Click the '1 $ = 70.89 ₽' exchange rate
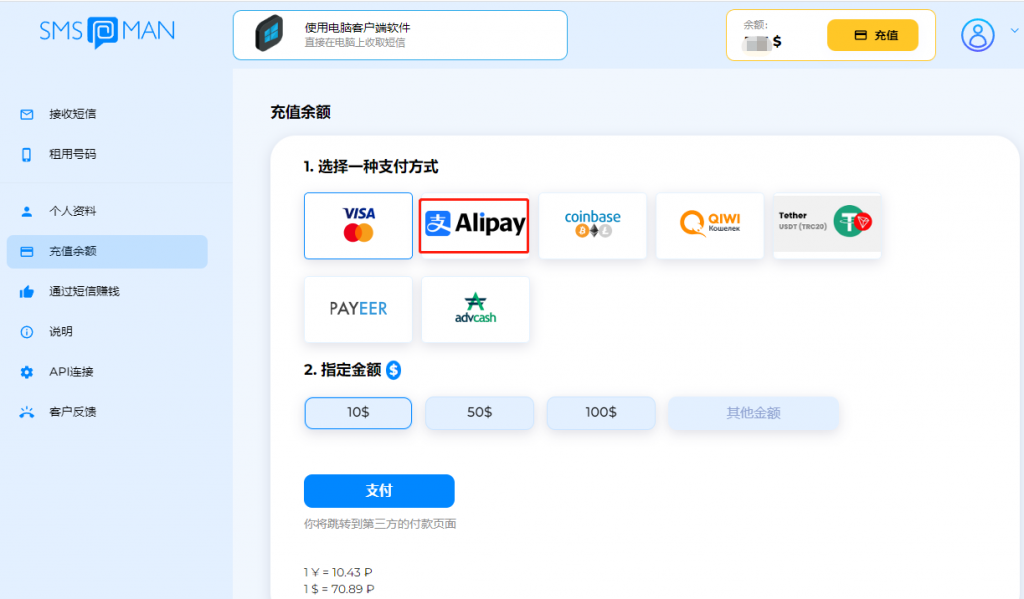Viewport: 1024px width, 599px height. (x=339, y=589)
